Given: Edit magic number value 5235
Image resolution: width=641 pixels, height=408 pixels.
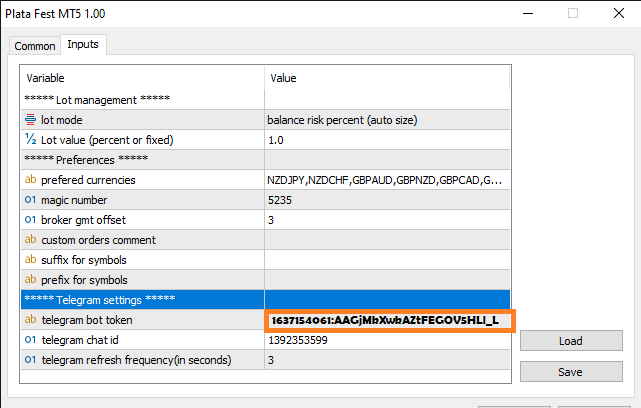Looking at the screenshot, I should pos(387,200).
